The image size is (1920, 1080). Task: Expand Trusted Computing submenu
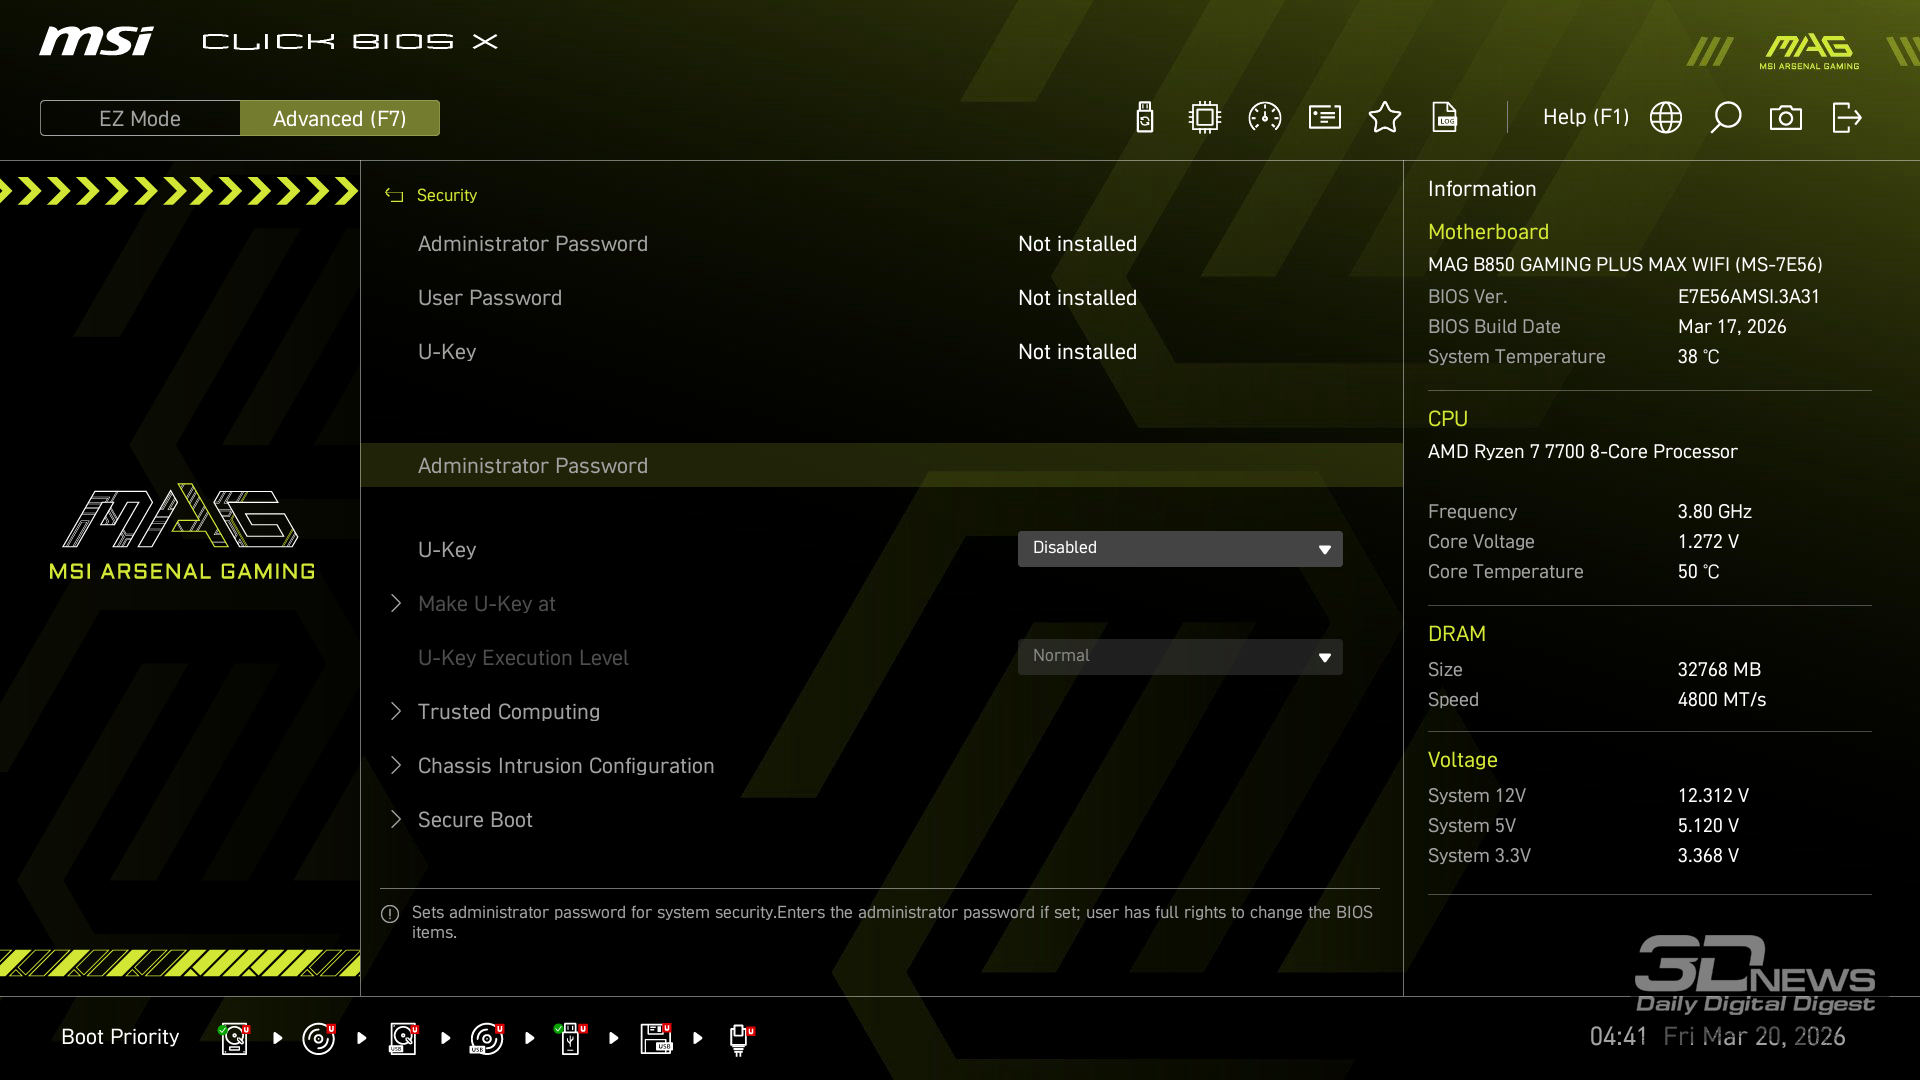coord(509,712)
